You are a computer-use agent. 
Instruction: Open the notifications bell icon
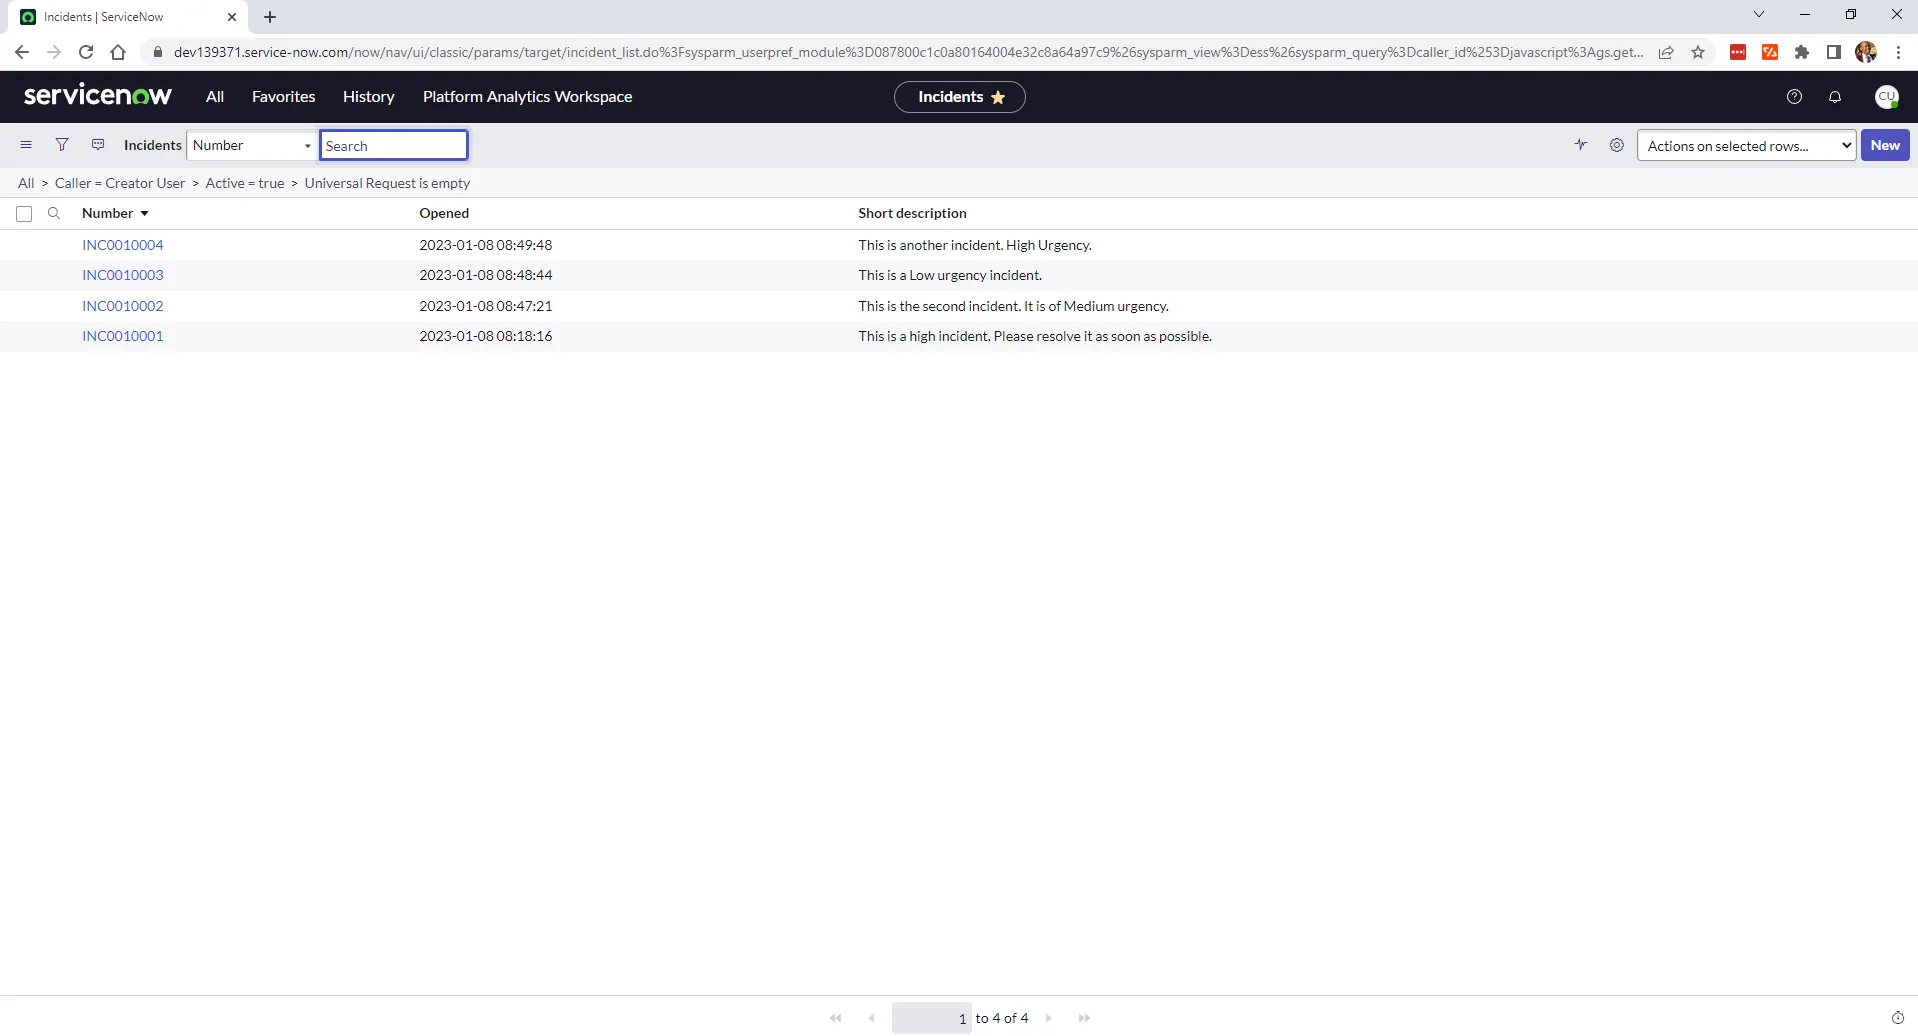(1835, 97)
